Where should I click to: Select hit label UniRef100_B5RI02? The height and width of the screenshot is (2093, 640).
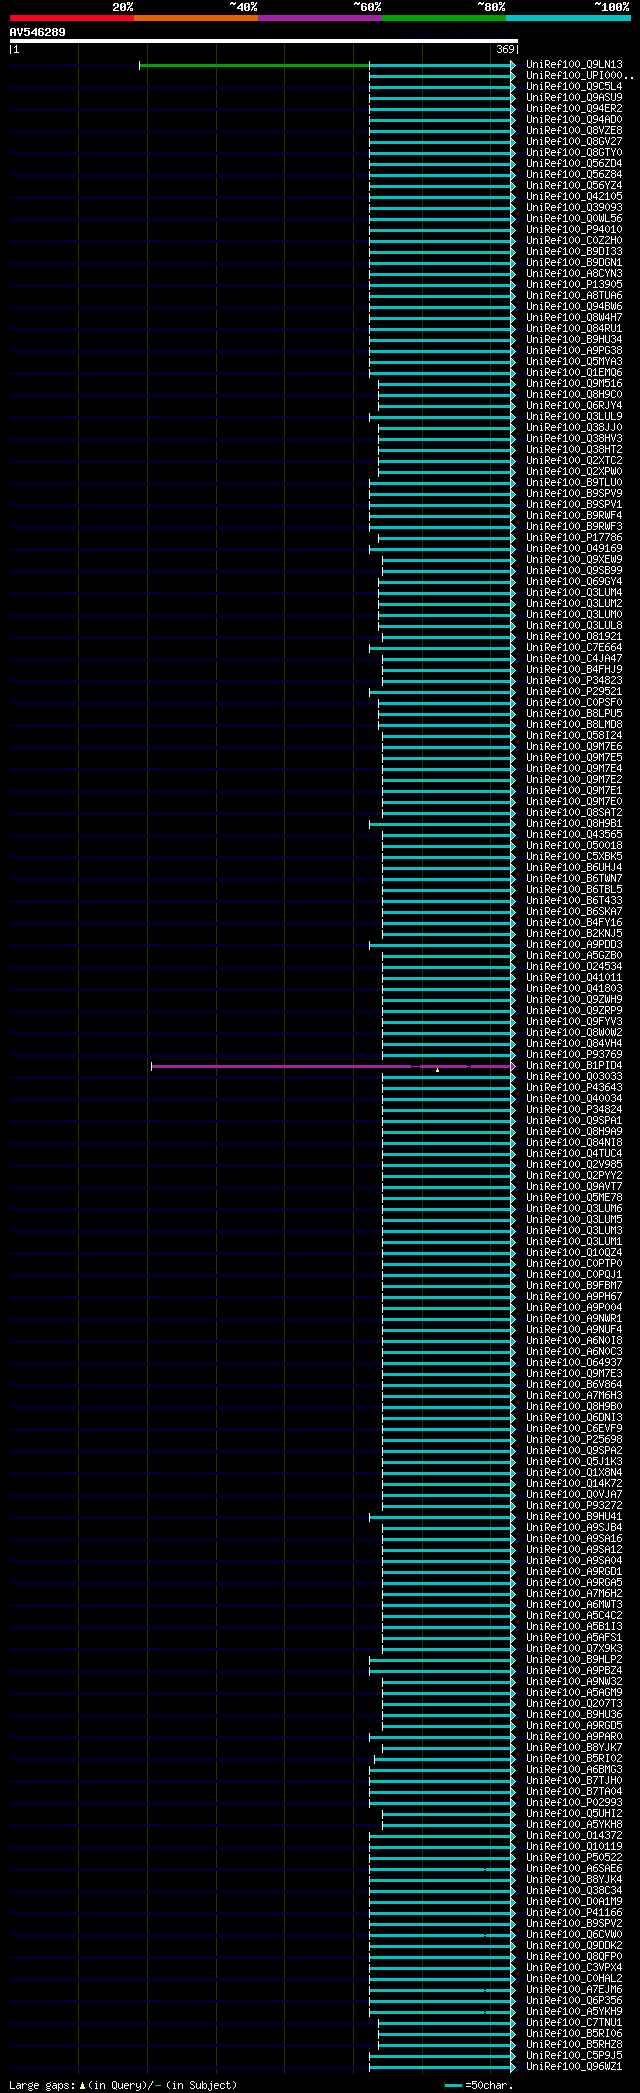[x=574, y=1759]
